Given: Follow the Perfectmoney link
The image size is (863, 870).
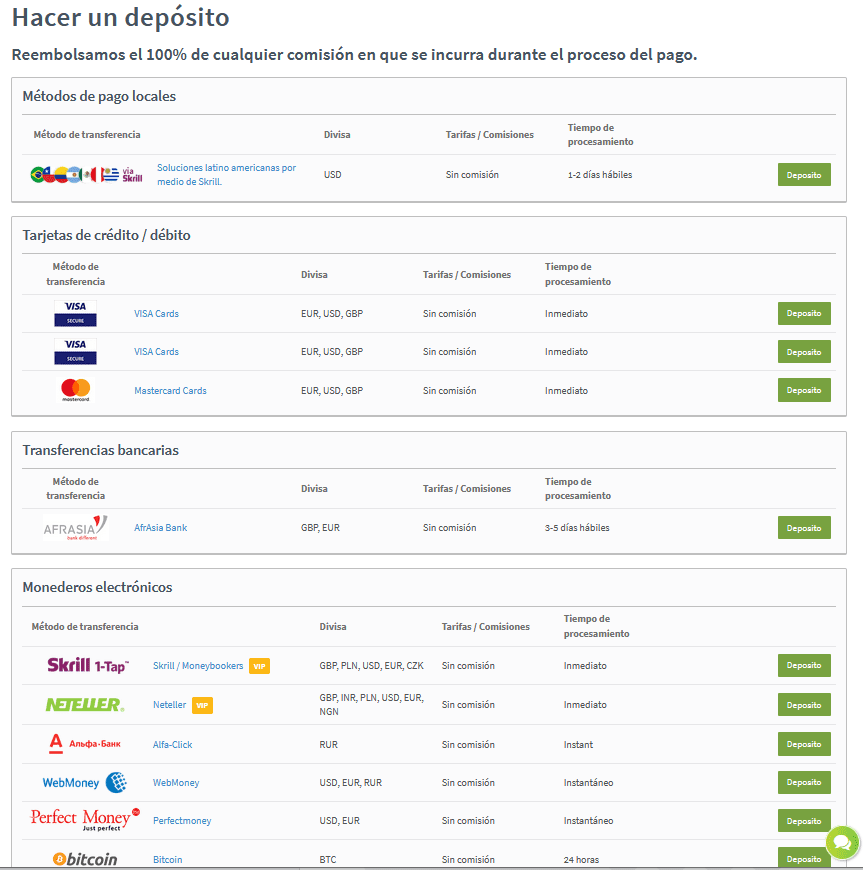Looking at the screenshot, I should pyautogui.click(x=182, y=821).
